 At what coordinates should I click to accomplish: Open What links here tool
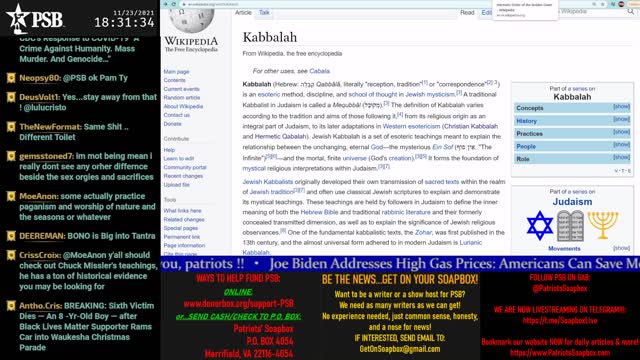[x=182, y=211]
